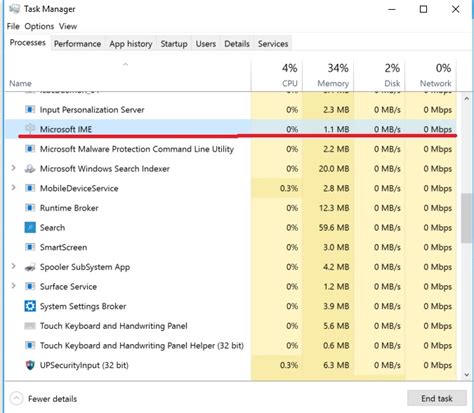Select the UPSecurityInput (32 bit) name
Viewport: 474px width, 413px height.
click(x=84, y=365)
